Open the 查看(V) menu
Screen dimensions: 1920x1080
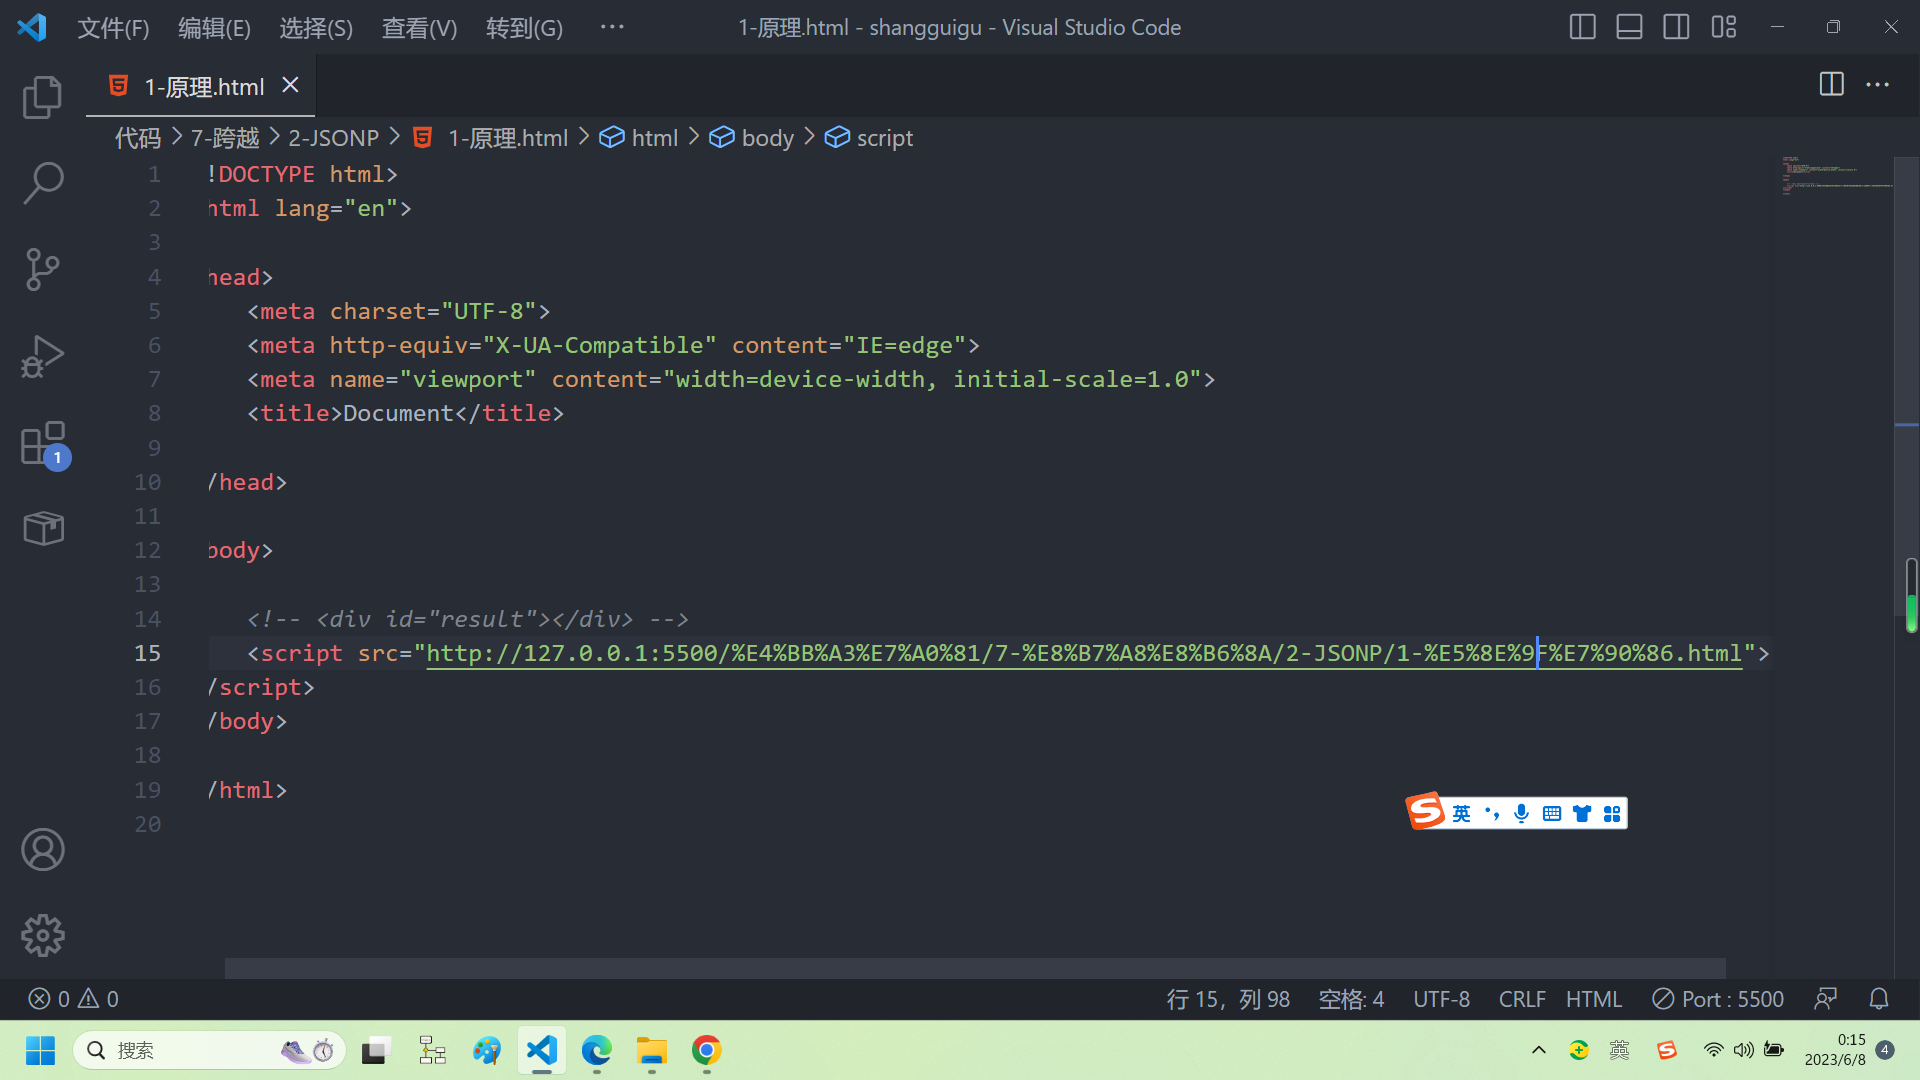click(x=419, y=28)
